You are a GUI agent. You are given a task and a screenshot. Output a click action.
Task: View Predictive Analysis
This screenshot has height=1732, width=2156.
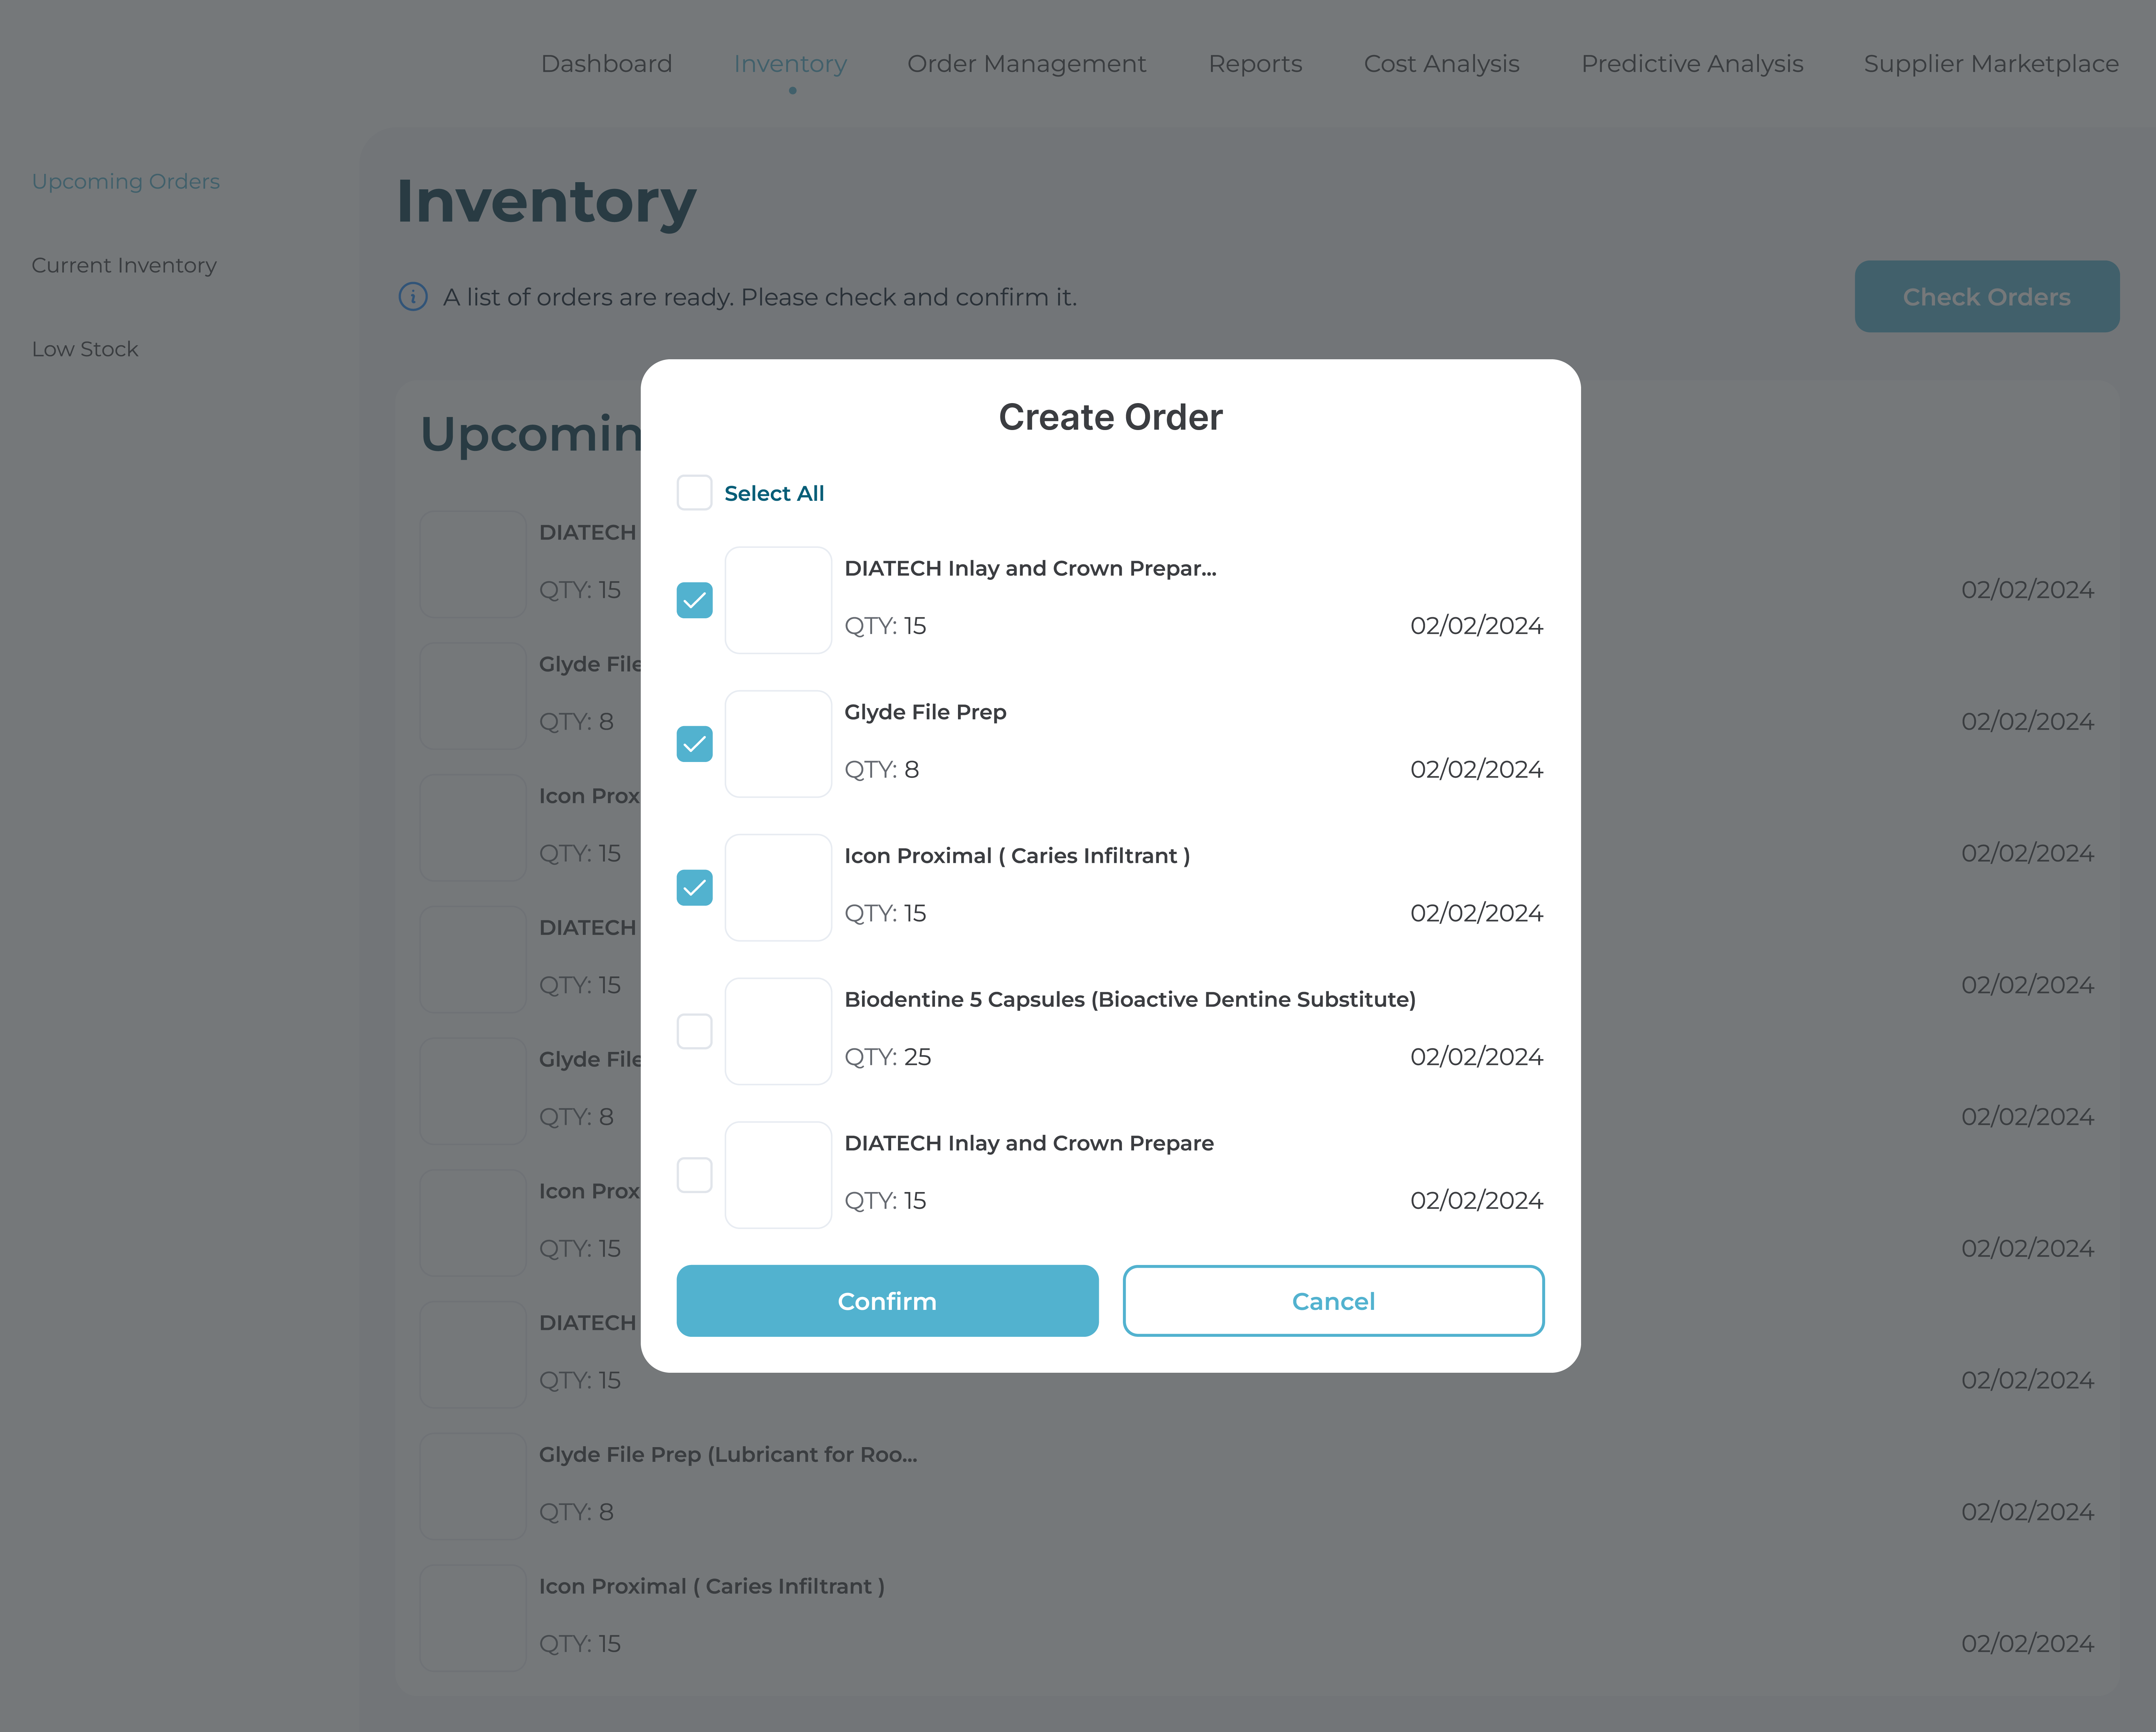pyautogui.click(x=1692, y=63)
